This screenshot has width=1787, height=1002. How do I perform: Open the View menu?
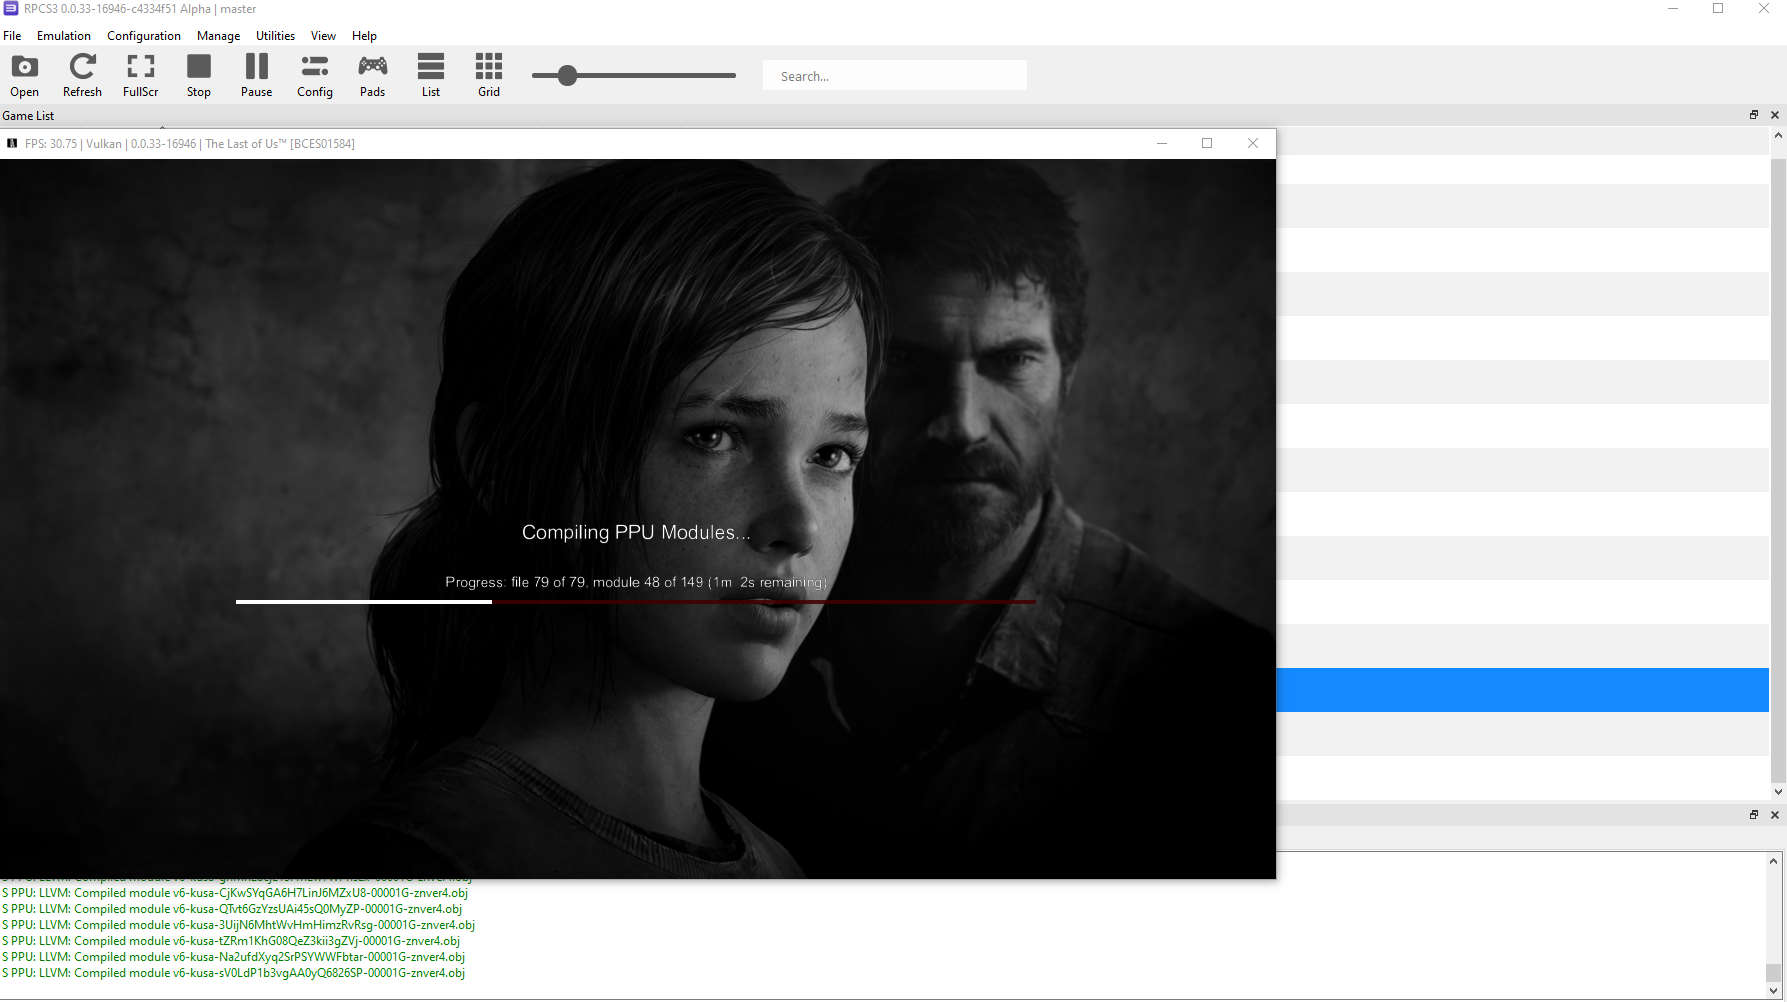[323, 35]
